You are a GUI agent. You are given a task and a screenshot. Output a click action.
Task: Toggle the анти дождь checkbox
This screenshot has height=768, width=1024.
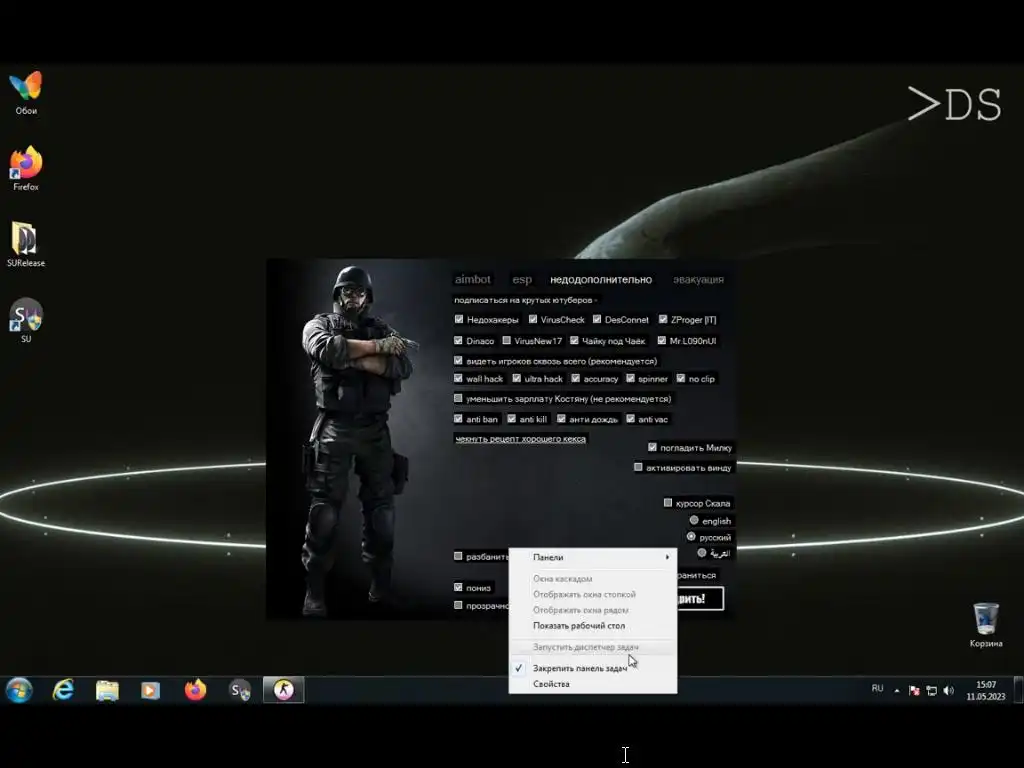point(561,419)
